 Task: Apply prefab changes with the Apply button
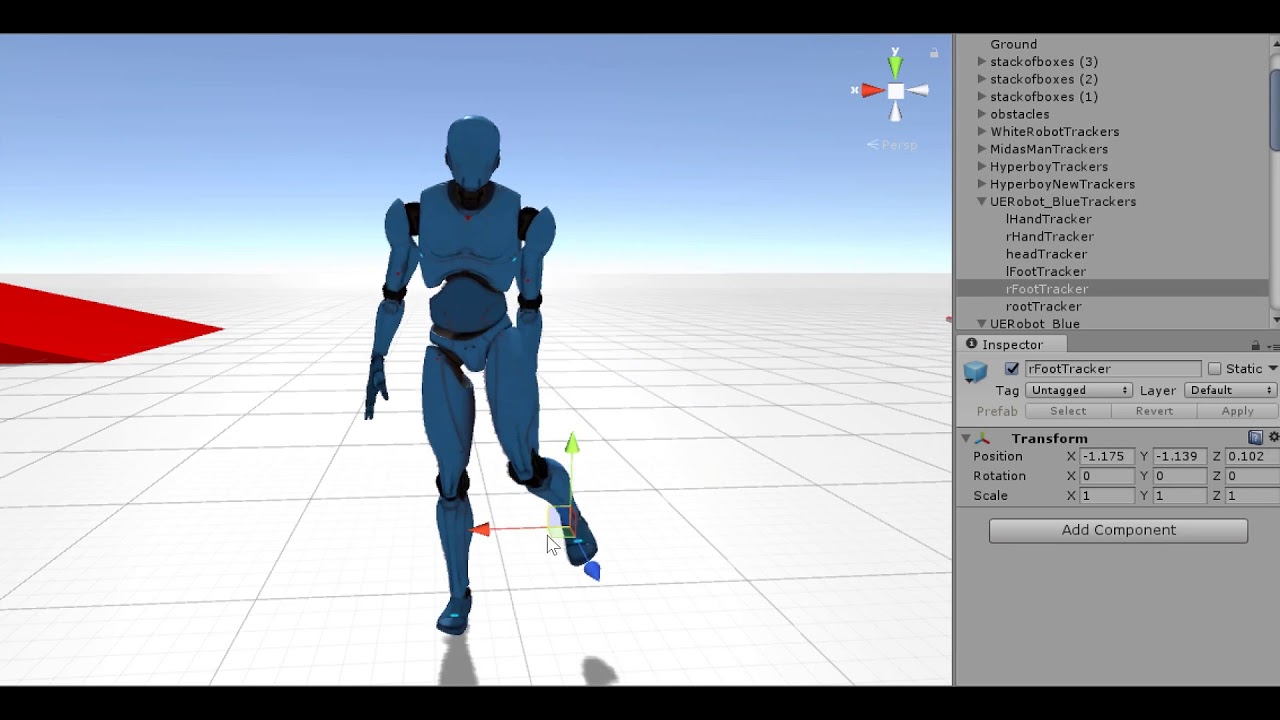coord(1237,410)
